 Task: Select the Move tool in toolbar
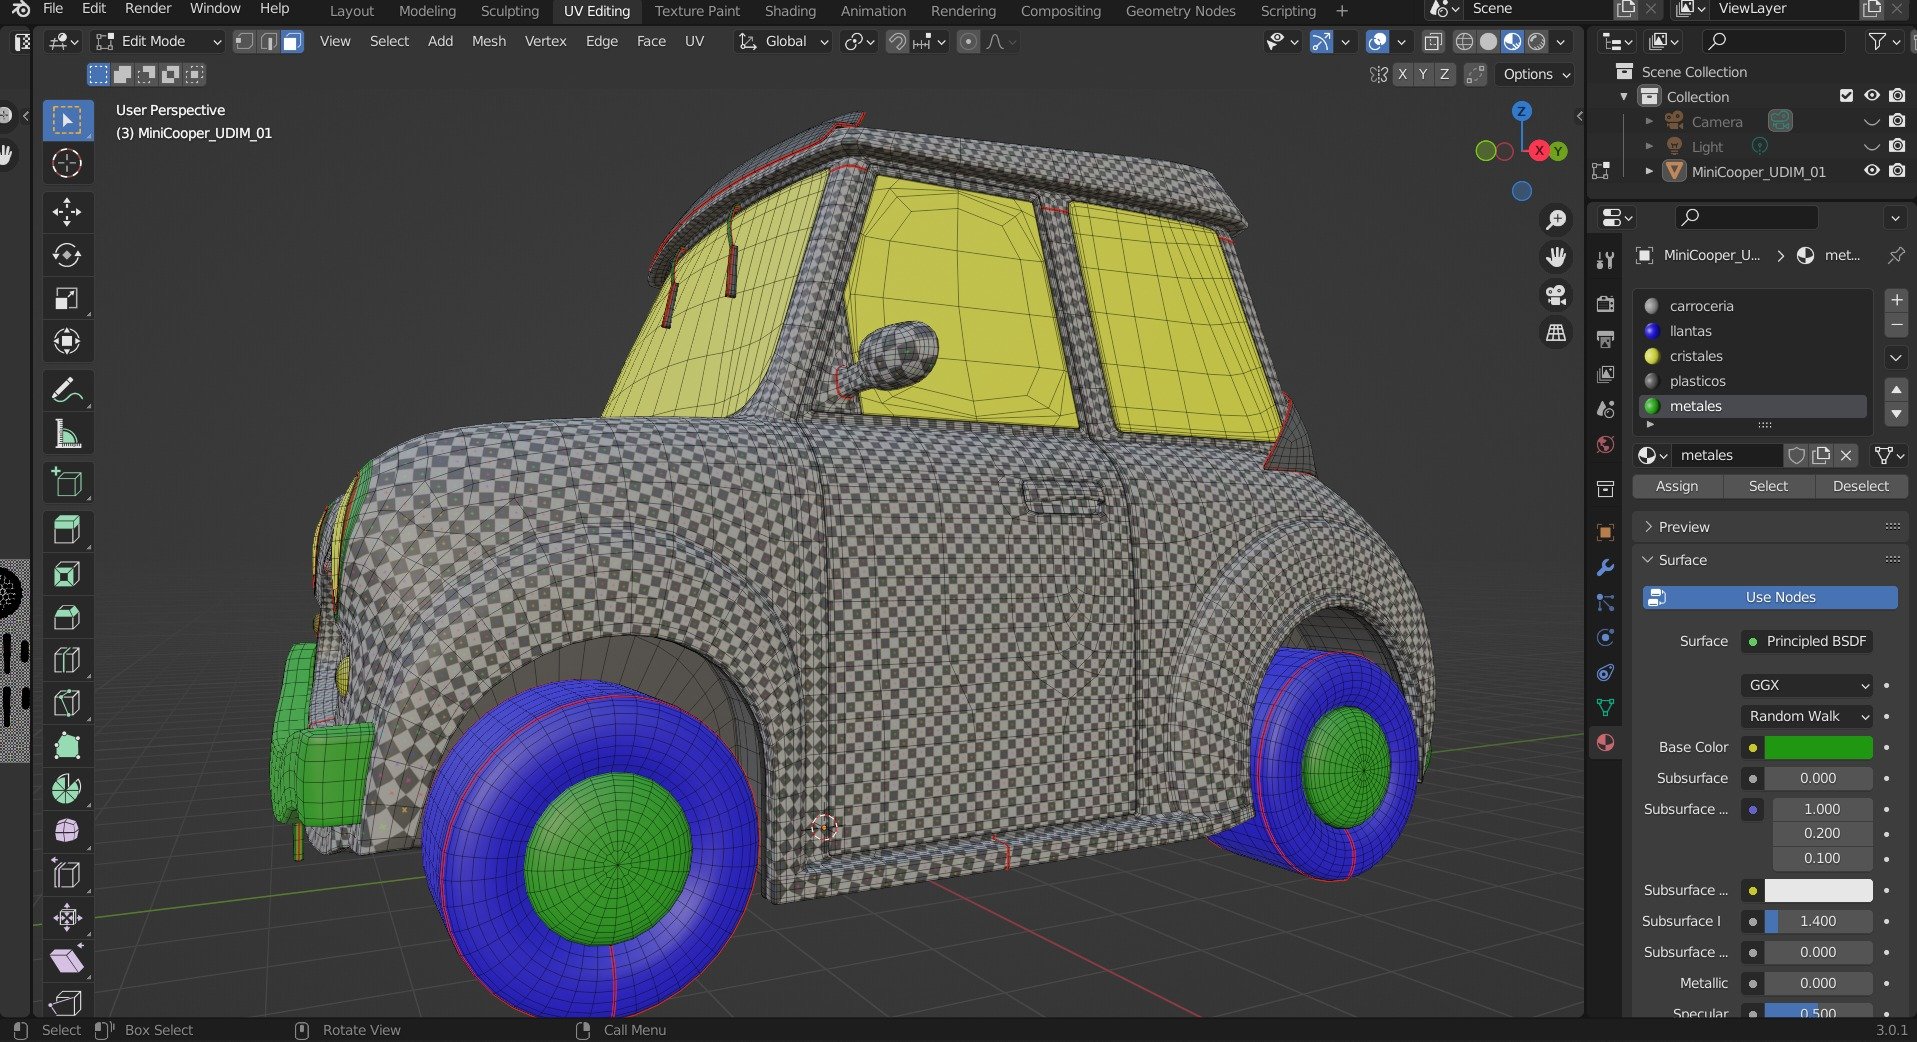pos(67,212)
